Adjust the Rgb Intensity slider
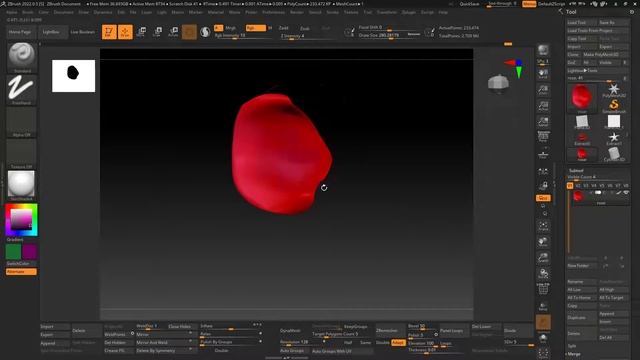Image resolution: width=640 pixels, height=360 pixels. click(x=243, y=36)
